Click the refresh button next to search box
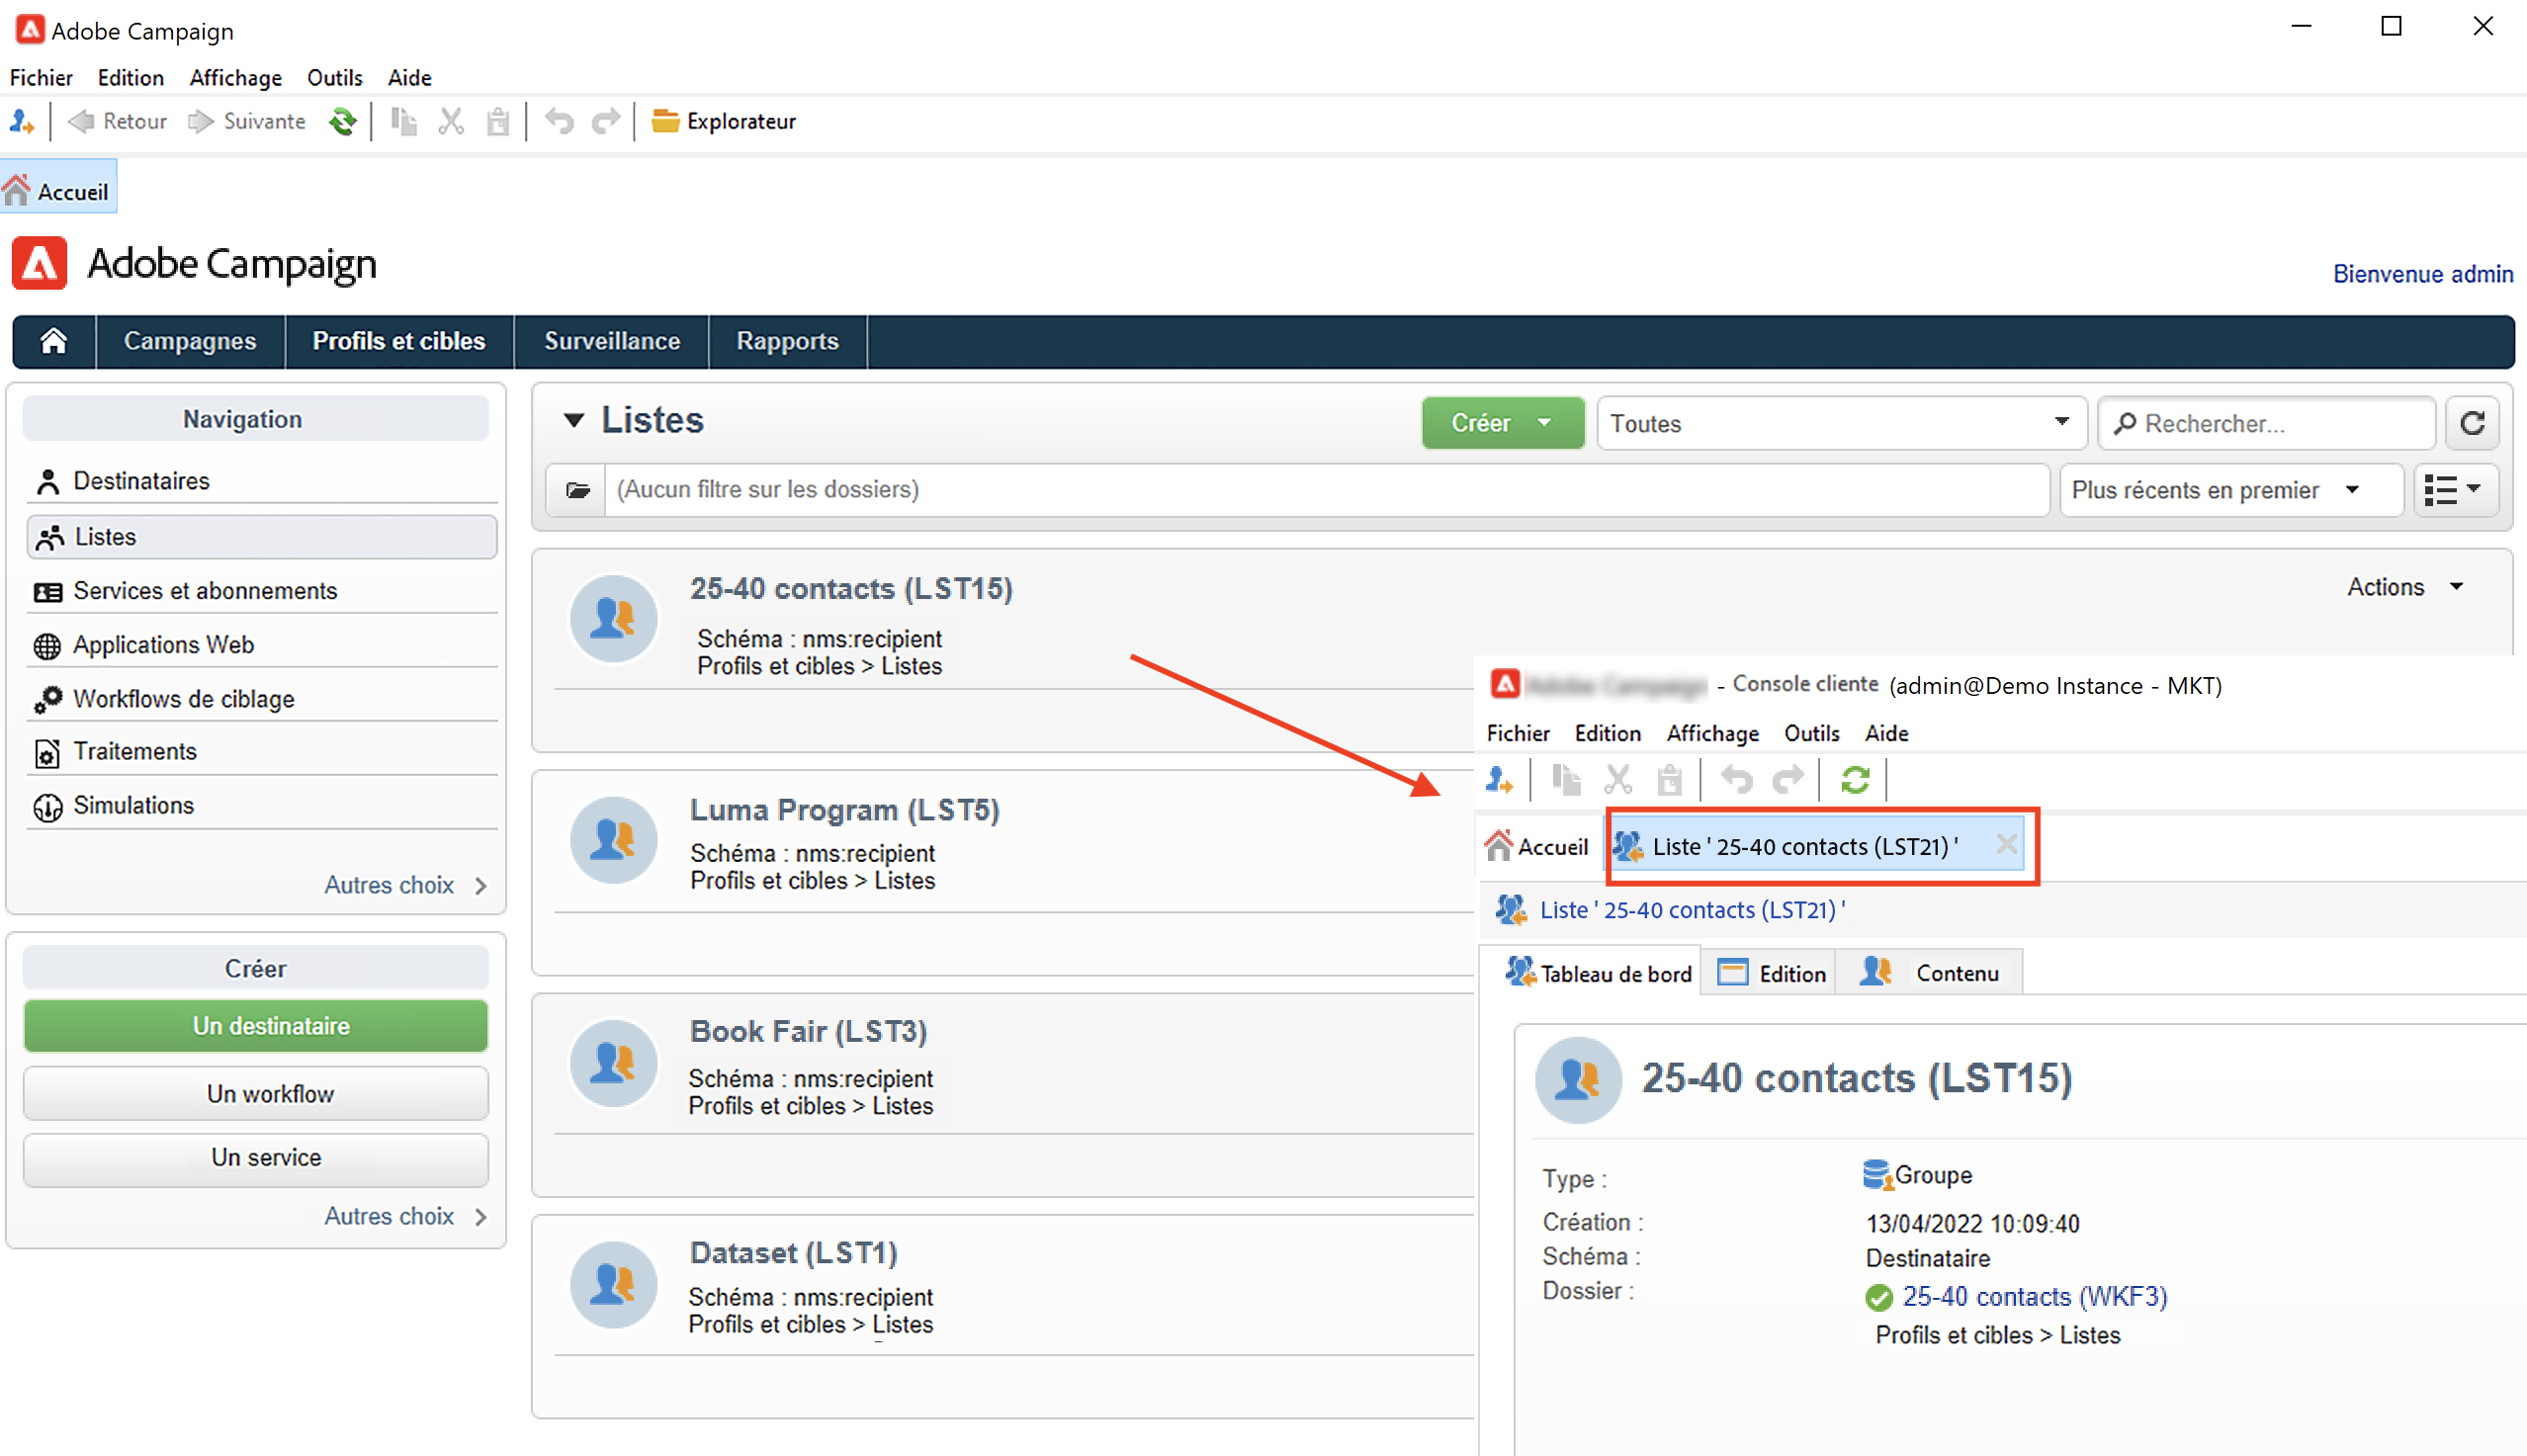The width and height of the screenshot is (2527, 1456). 2472,424
